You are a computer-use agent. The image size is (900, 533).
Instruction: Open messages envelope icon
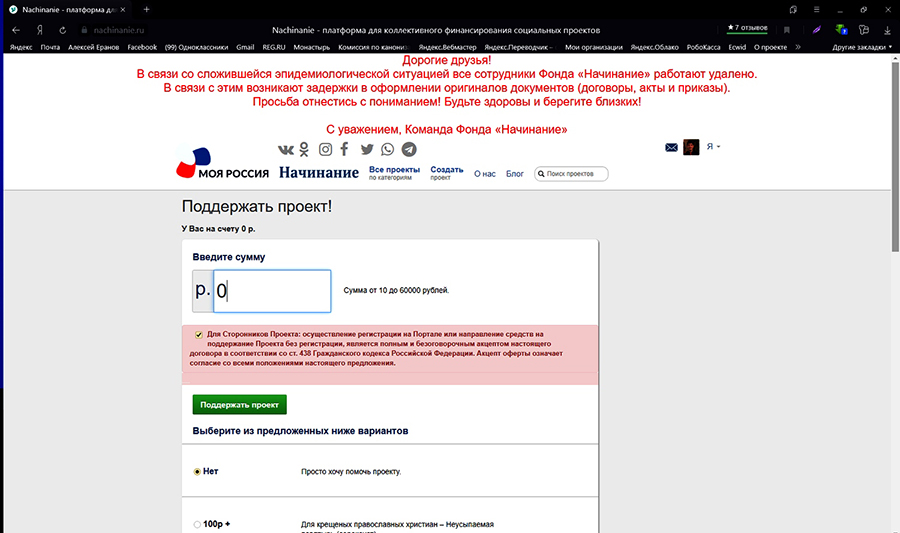(671, 147)
